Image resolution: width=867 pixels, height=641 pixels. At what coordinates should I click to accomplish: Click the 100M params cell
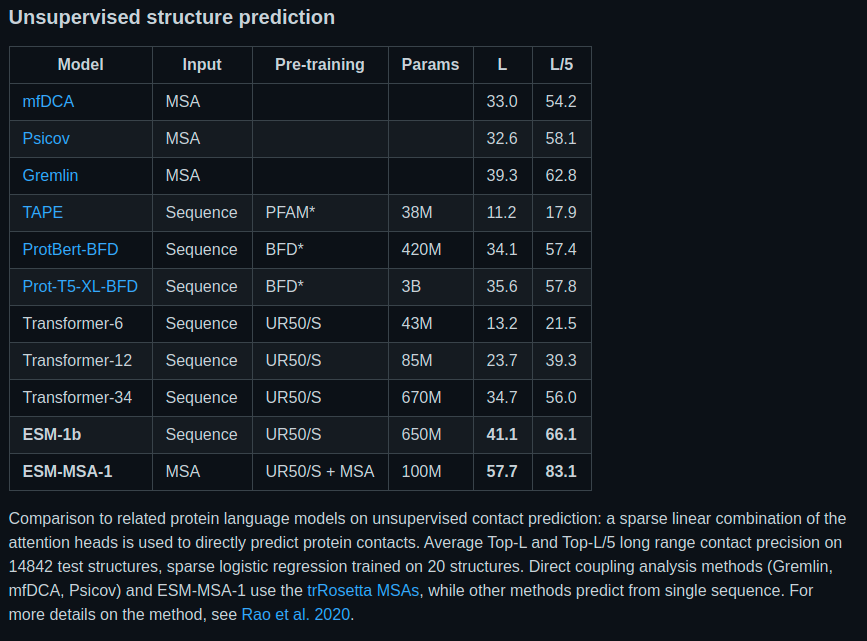tap(421, 471)
